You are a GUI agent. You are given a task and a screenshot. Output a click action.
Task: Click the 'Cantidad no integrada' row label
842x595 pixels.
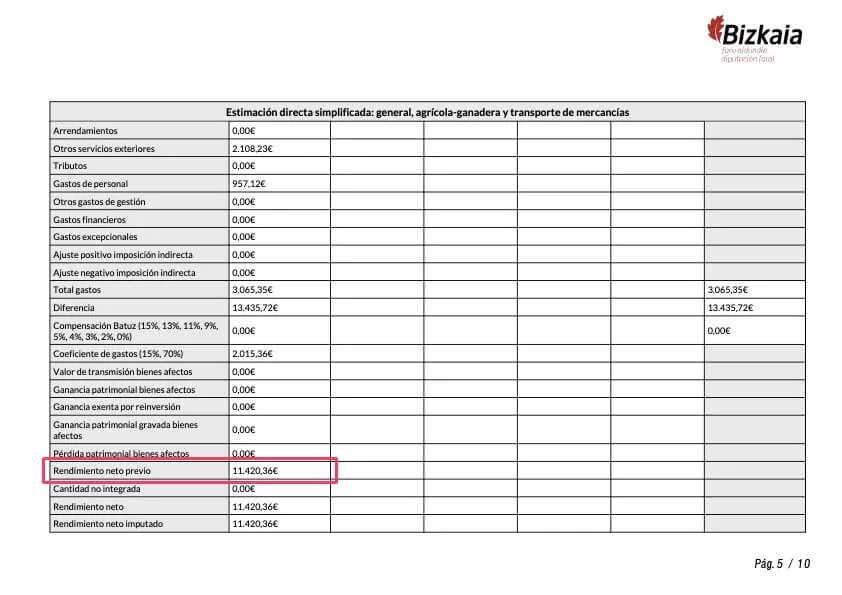point(97,489)
